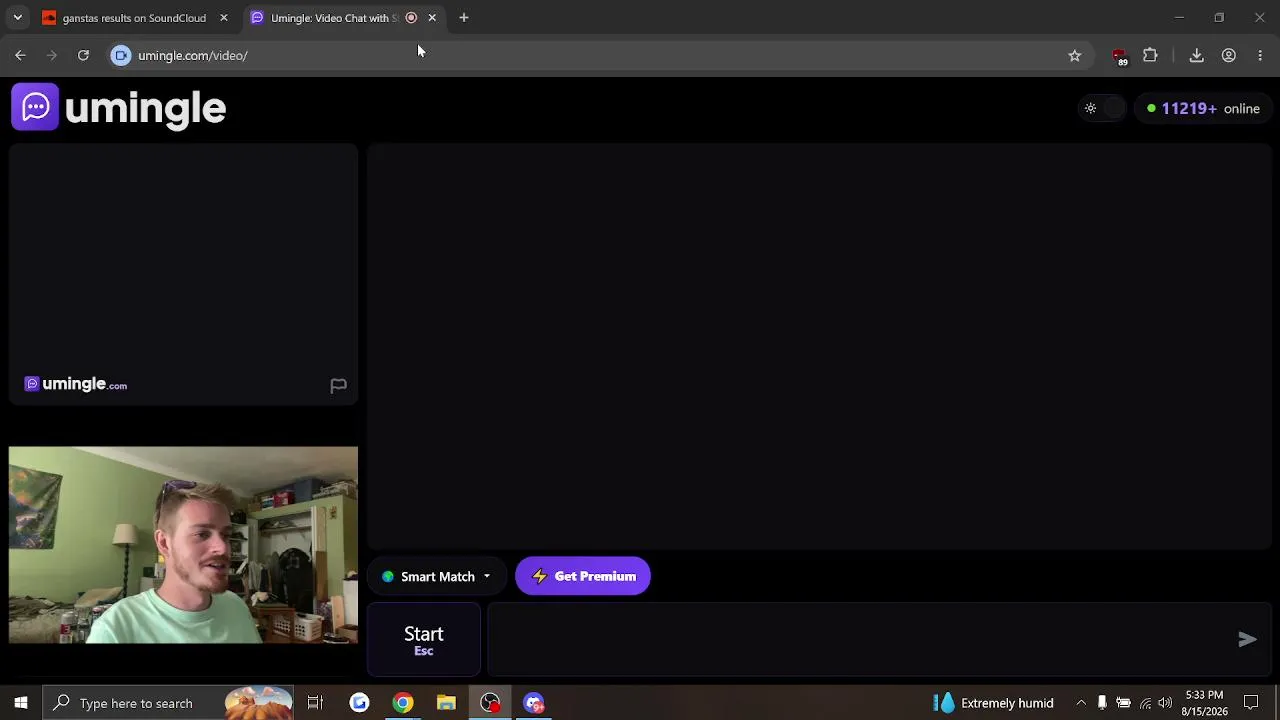Open the Chrome three-dot menu
The image size is (1280, 720).
pos(1260,56)
